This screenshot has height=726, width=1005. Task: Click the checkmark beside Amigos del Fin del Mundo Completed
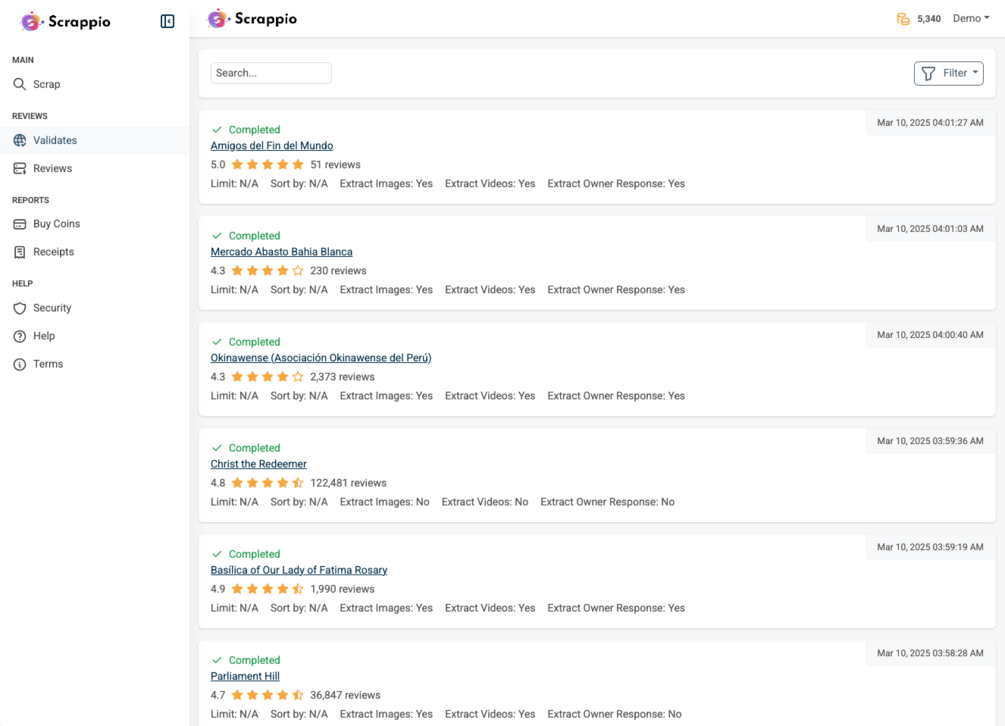click(217, 129)
